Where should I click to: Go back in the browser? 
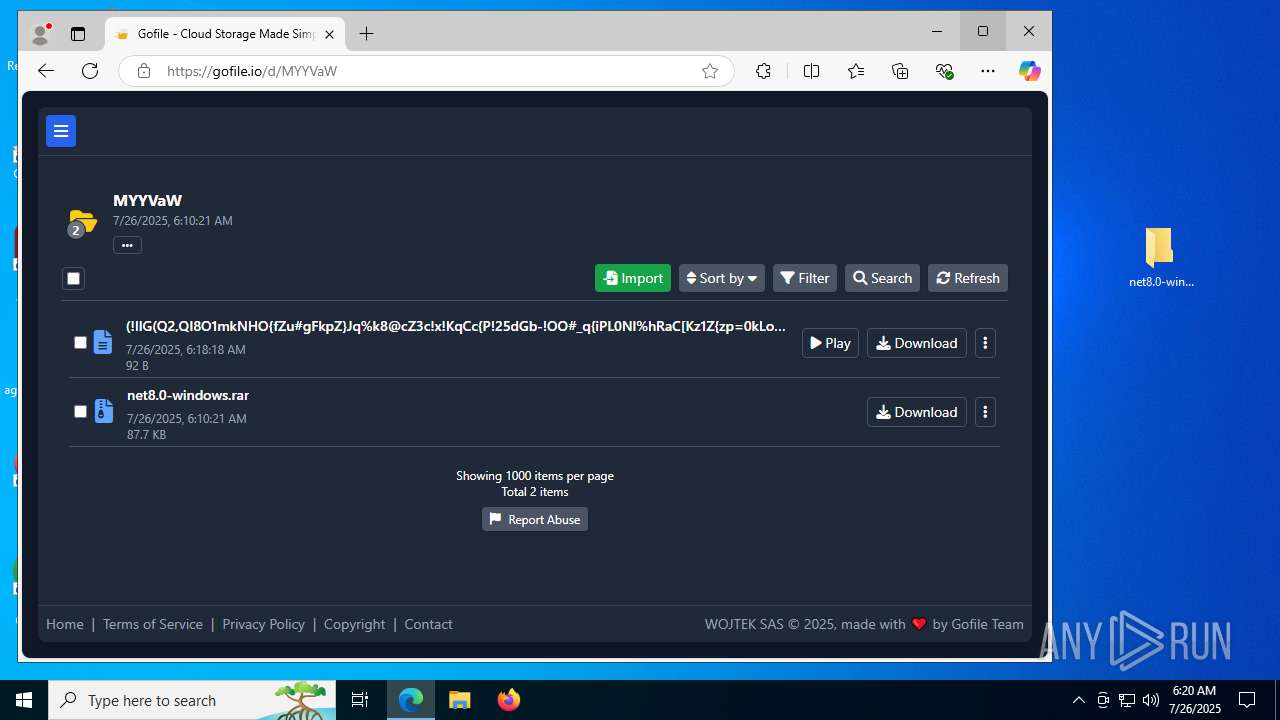click(45, 71)
